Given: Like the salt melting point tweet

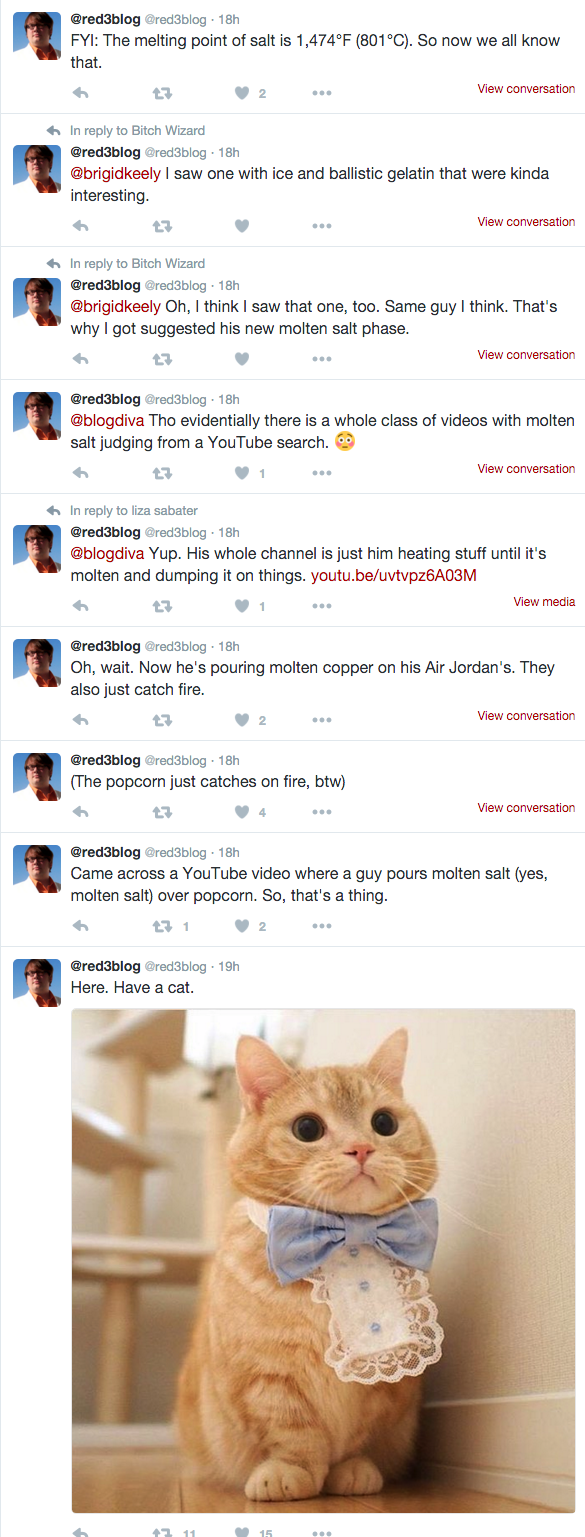Looking at the screenshot, I should pos(241,93).
